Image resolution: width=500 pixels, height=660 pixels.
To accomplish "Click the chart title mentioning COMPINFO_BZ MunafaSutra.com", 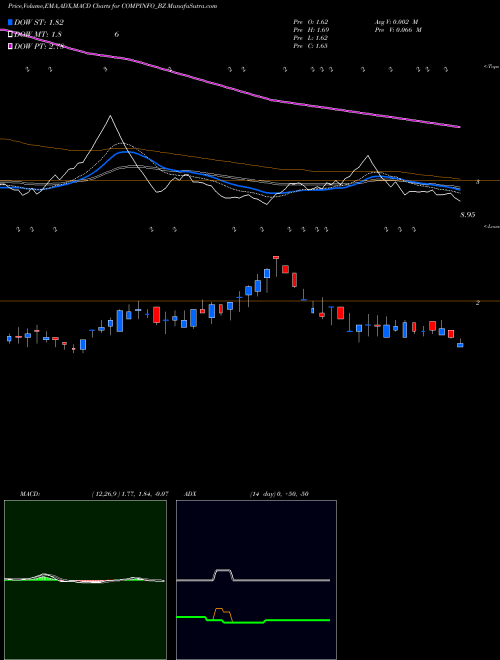I will tap(112, 6).
